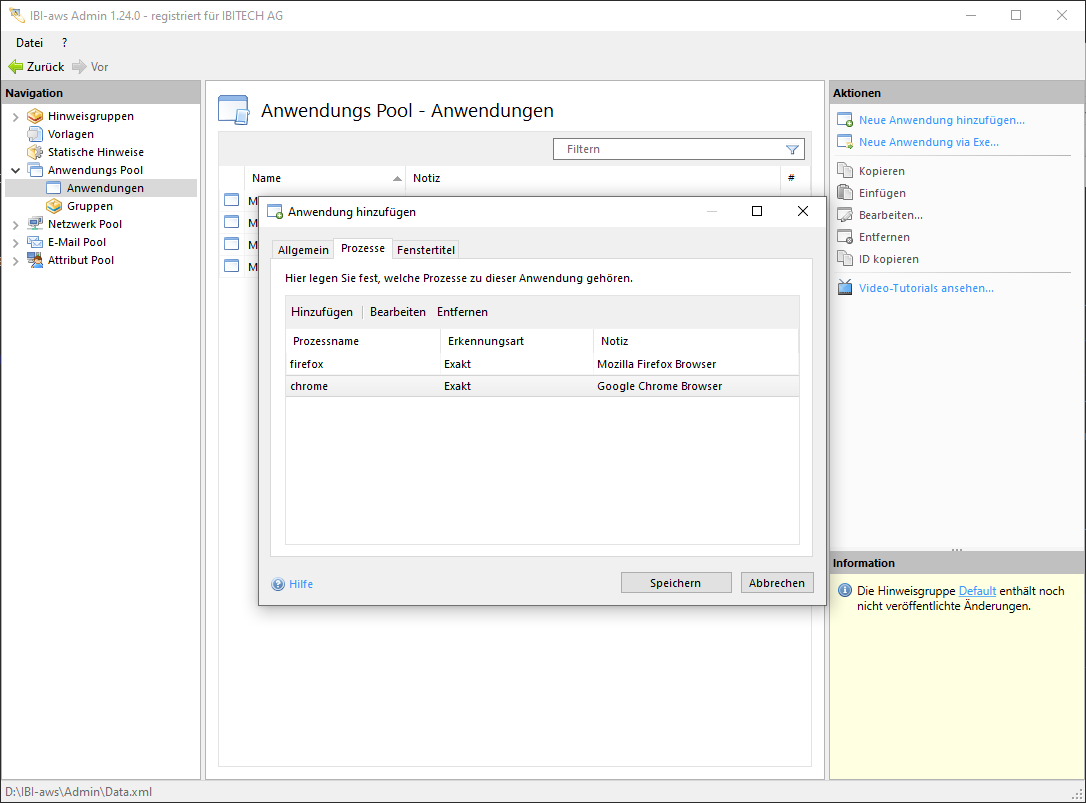This screenshot has height=803, width=1086.
Task: Click the green Zurück arrow
Action: [15, 67]
